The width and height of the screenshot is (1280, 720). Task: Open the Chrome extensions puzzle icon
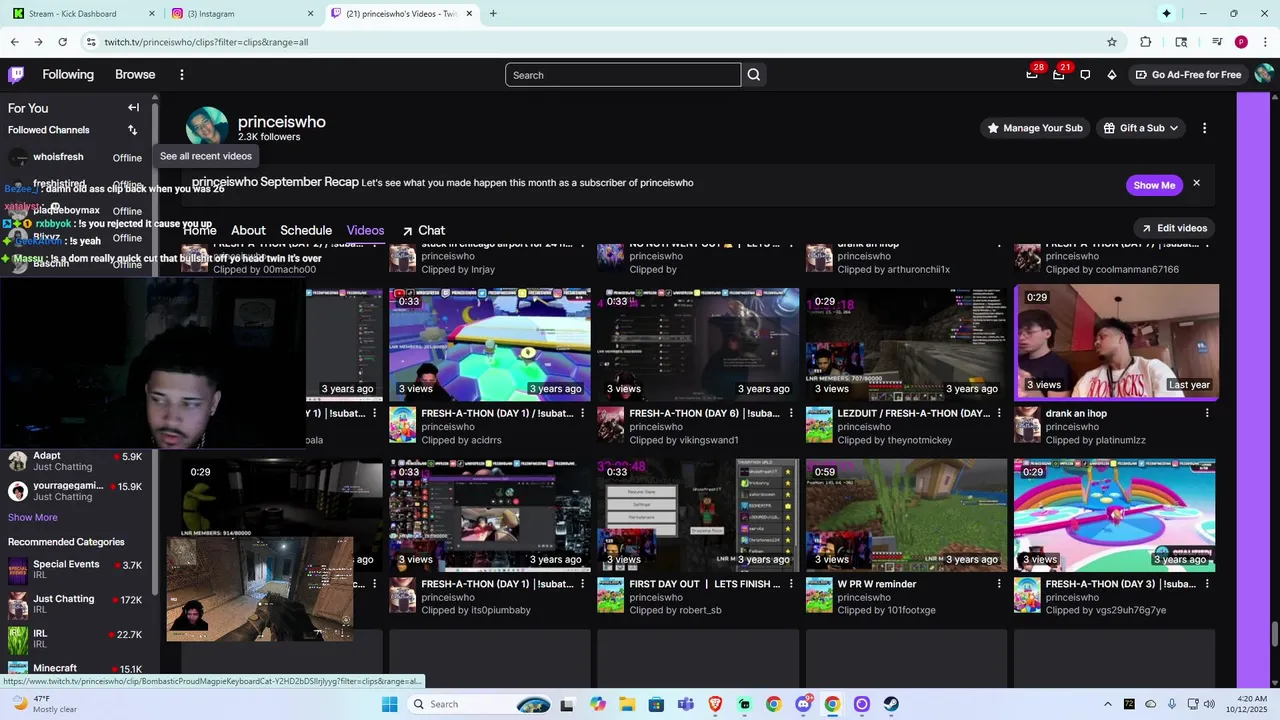click(x=1146, y=42)
